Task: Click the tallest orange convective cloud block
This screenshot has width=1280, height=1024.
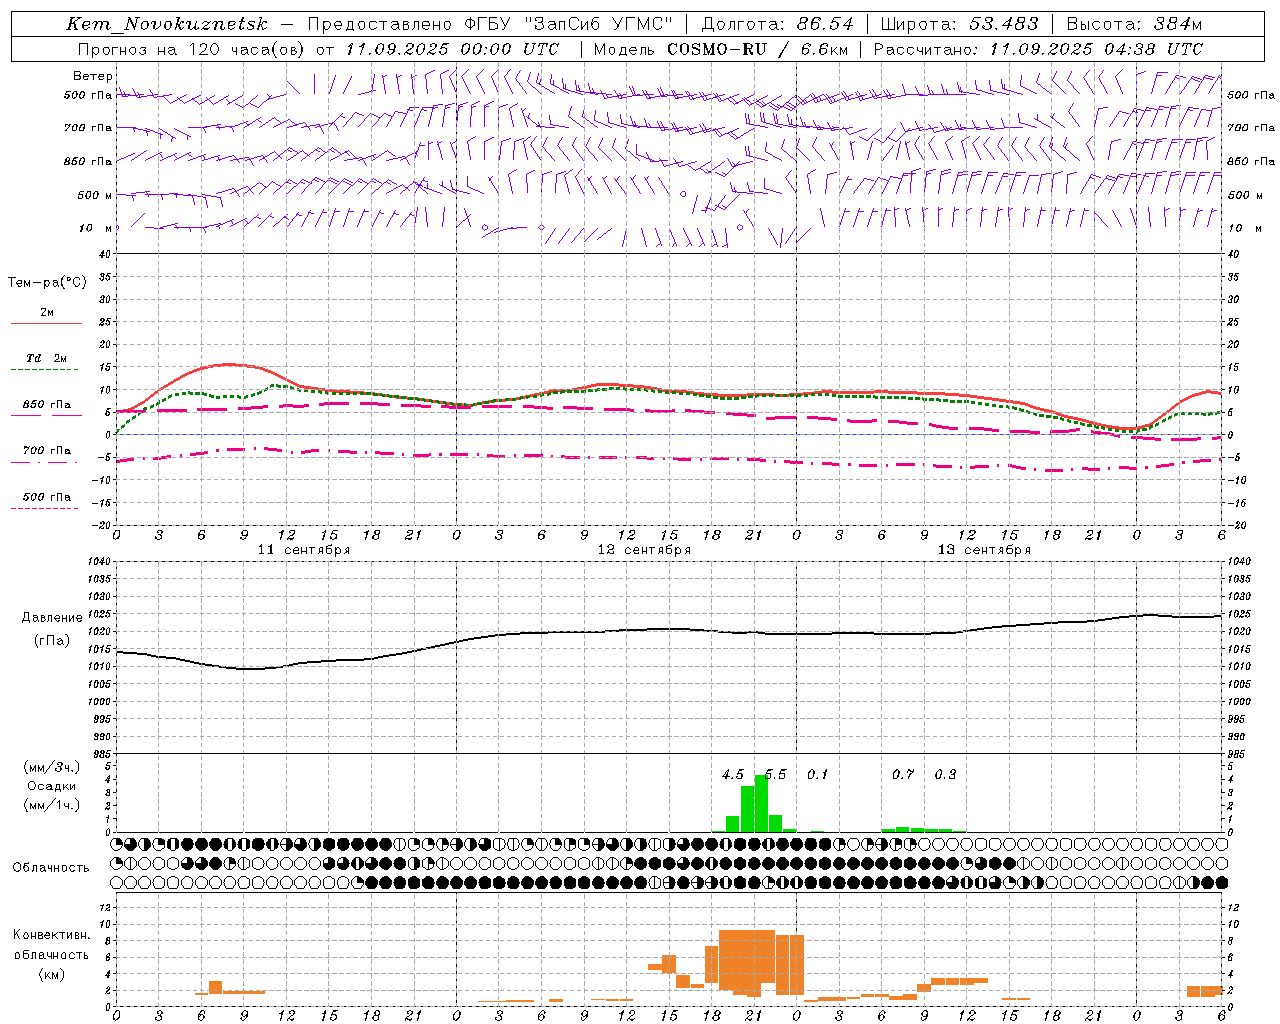Action: click(x=747, y=962)
